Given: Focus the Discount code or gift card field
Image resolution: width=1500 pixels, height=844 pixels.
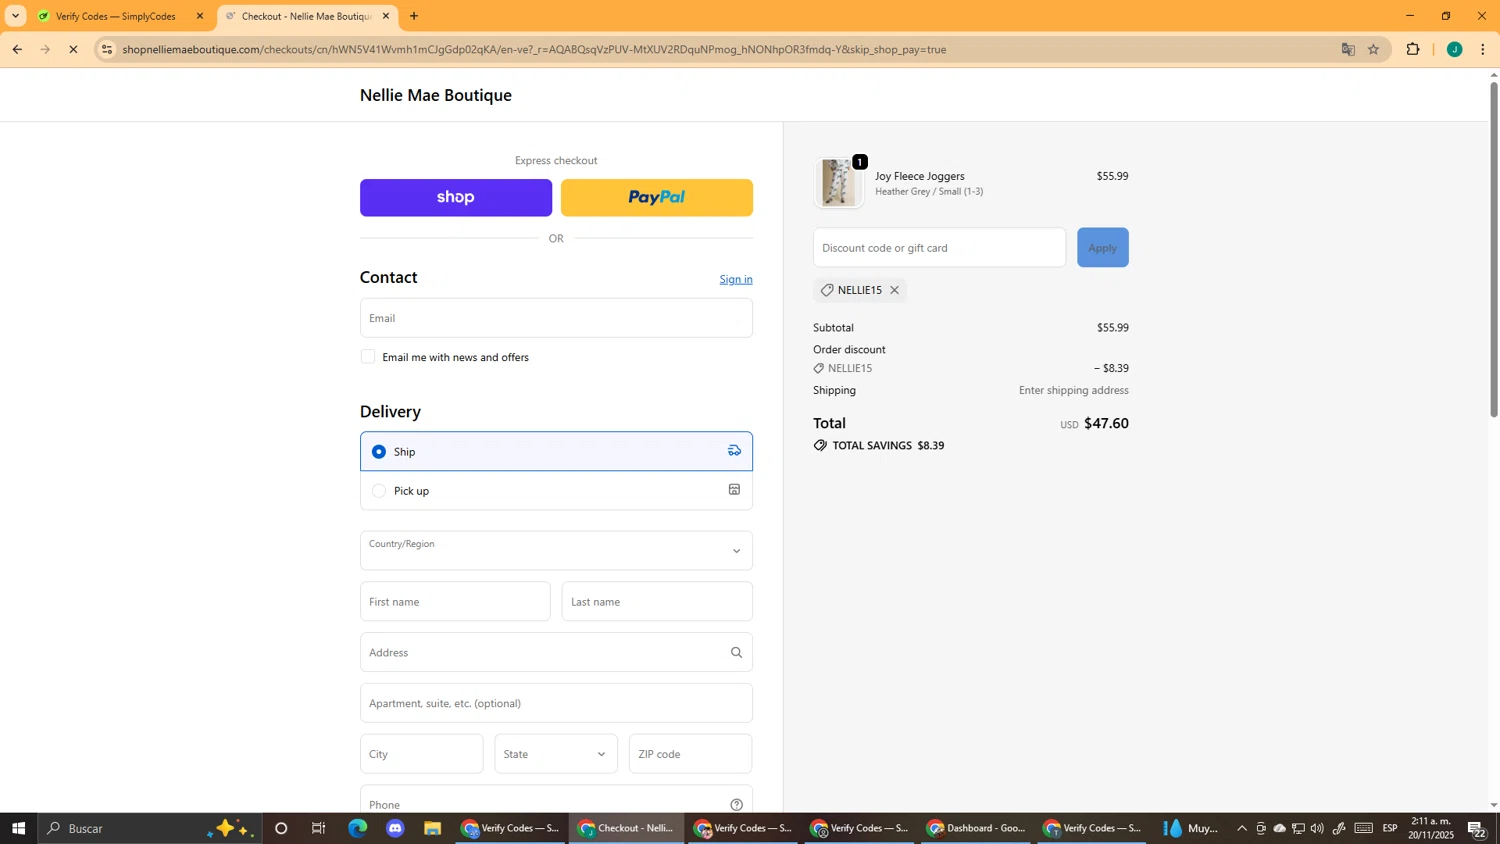Looking at the screenshot, I should click(x=939, y=248).
